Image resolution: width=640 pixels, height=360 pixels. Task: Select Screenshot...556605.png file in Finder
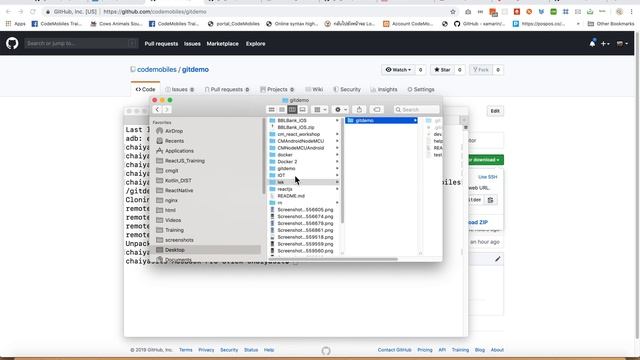coord(304,210)
